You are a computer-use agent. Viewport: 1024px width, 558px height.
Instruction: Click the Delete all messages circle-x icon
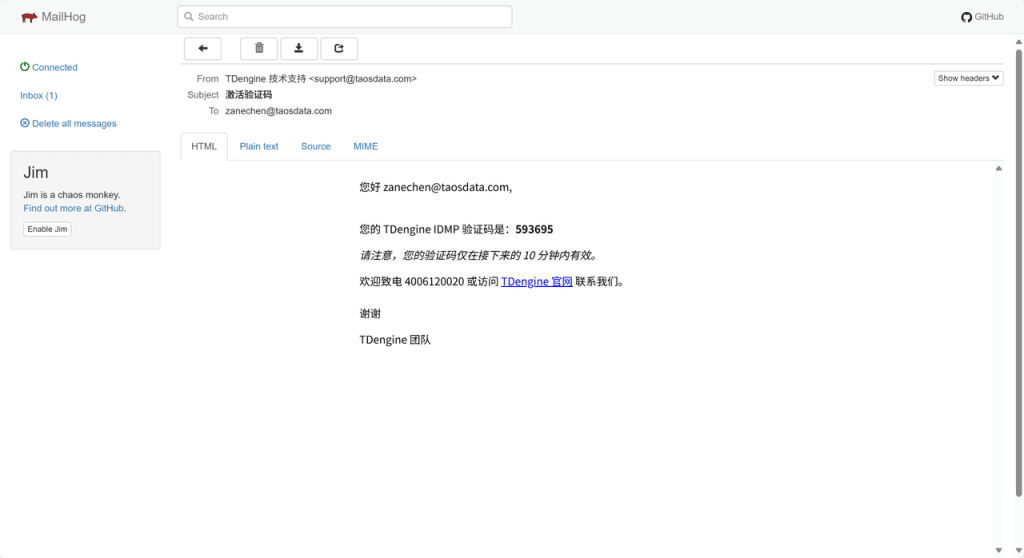tap(25, 123)
